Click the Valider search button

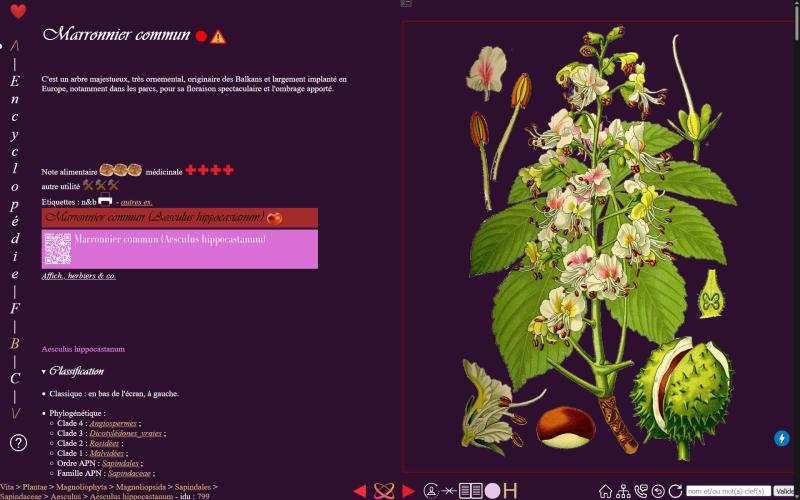tap(785, 491)
